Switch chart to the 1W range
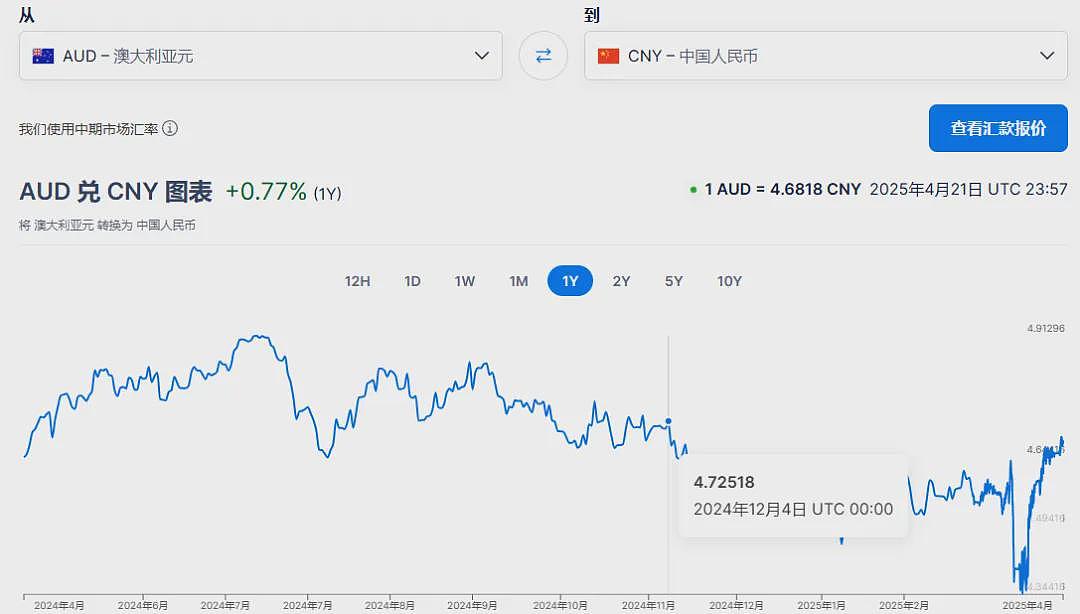Image resolution: width=1080 pixels, height=614 pixels. click(465, 281)
